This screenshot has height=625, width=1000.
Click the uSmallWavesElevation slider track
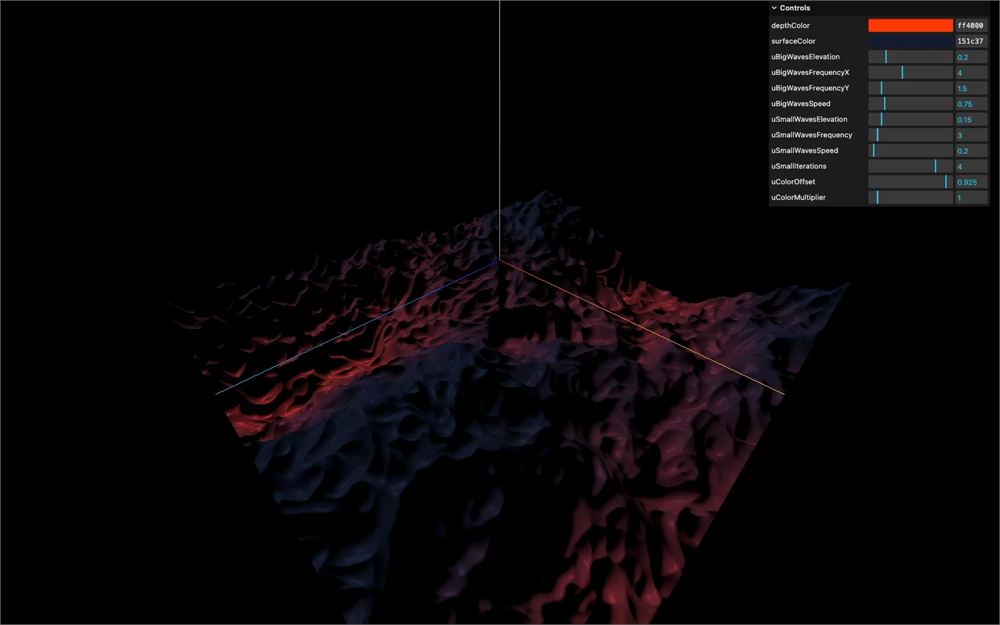[910, 119]
